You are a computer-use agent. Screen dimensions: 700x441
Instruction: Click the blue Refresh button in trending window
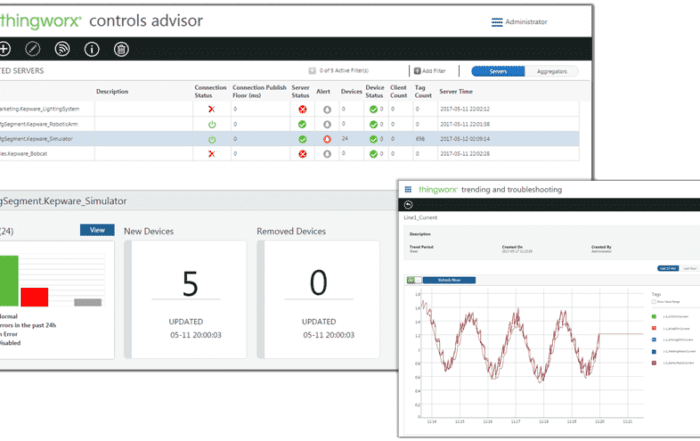[449, 280]
